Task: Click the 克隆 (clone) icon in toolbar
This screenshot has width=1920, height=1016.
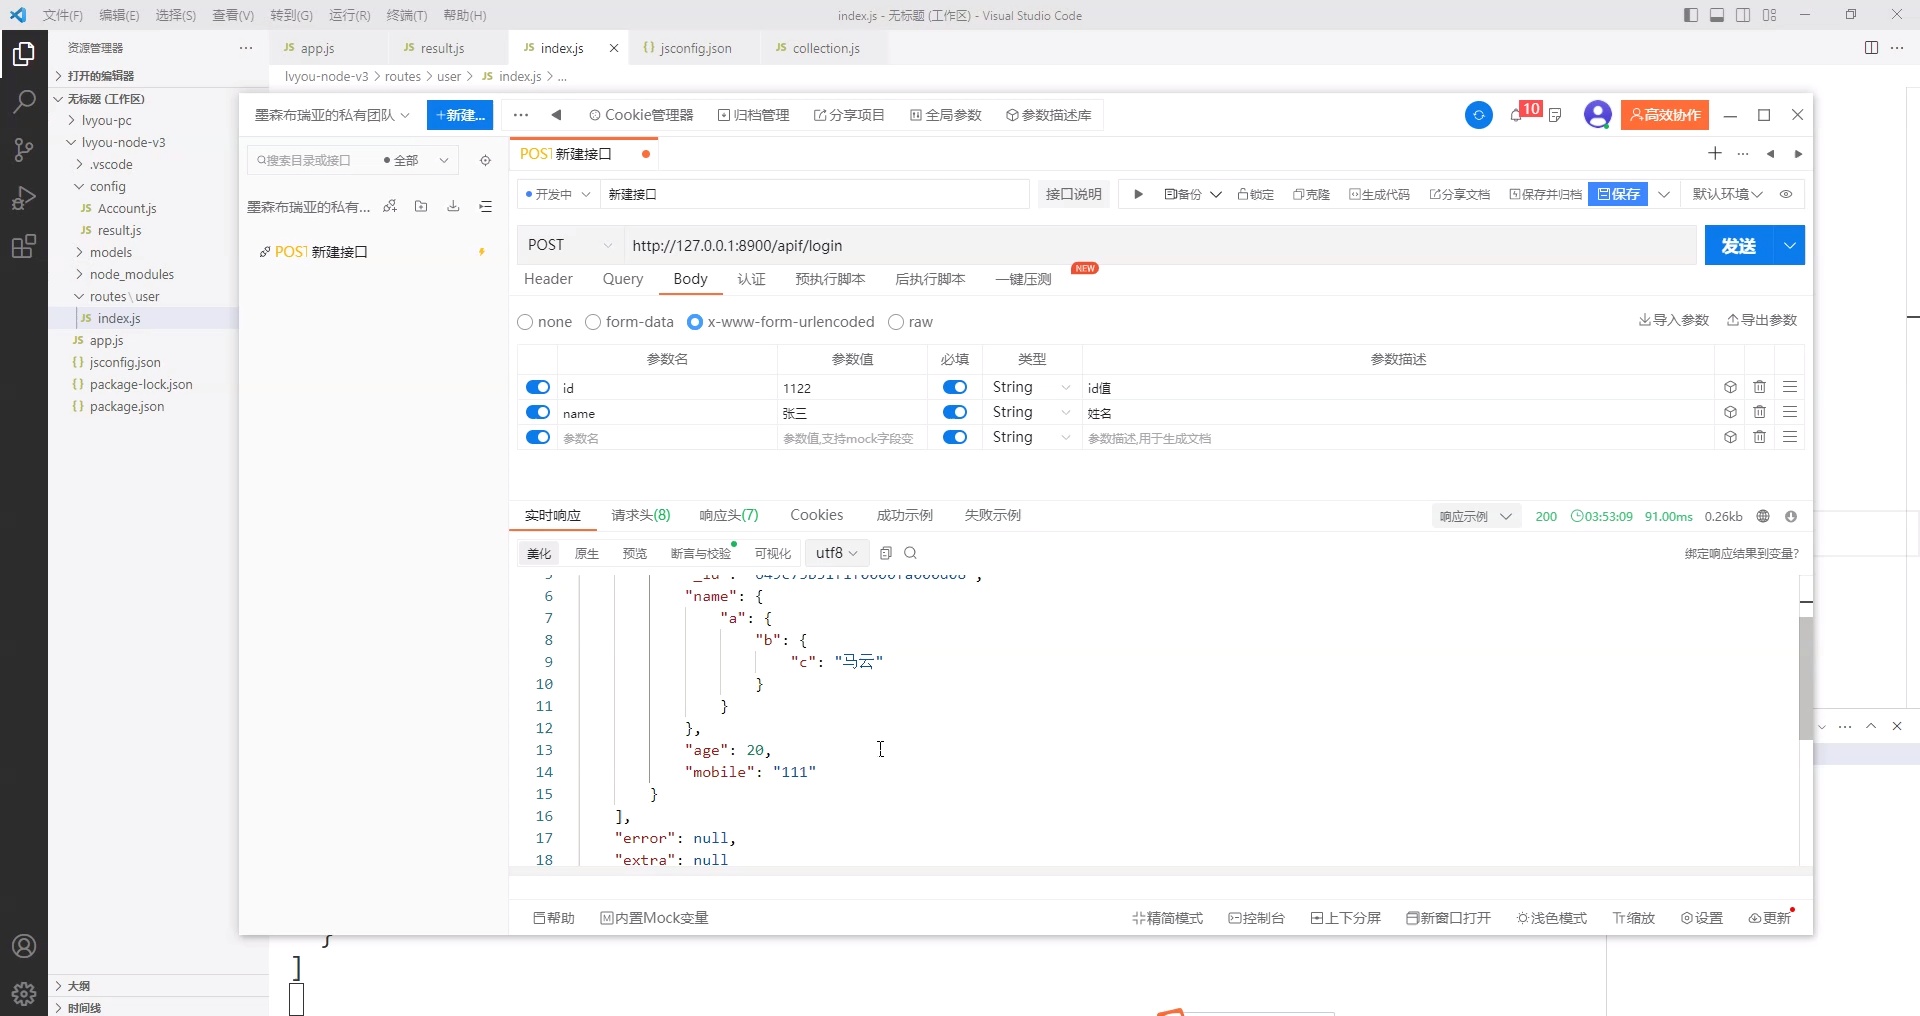Action: 1311,194
